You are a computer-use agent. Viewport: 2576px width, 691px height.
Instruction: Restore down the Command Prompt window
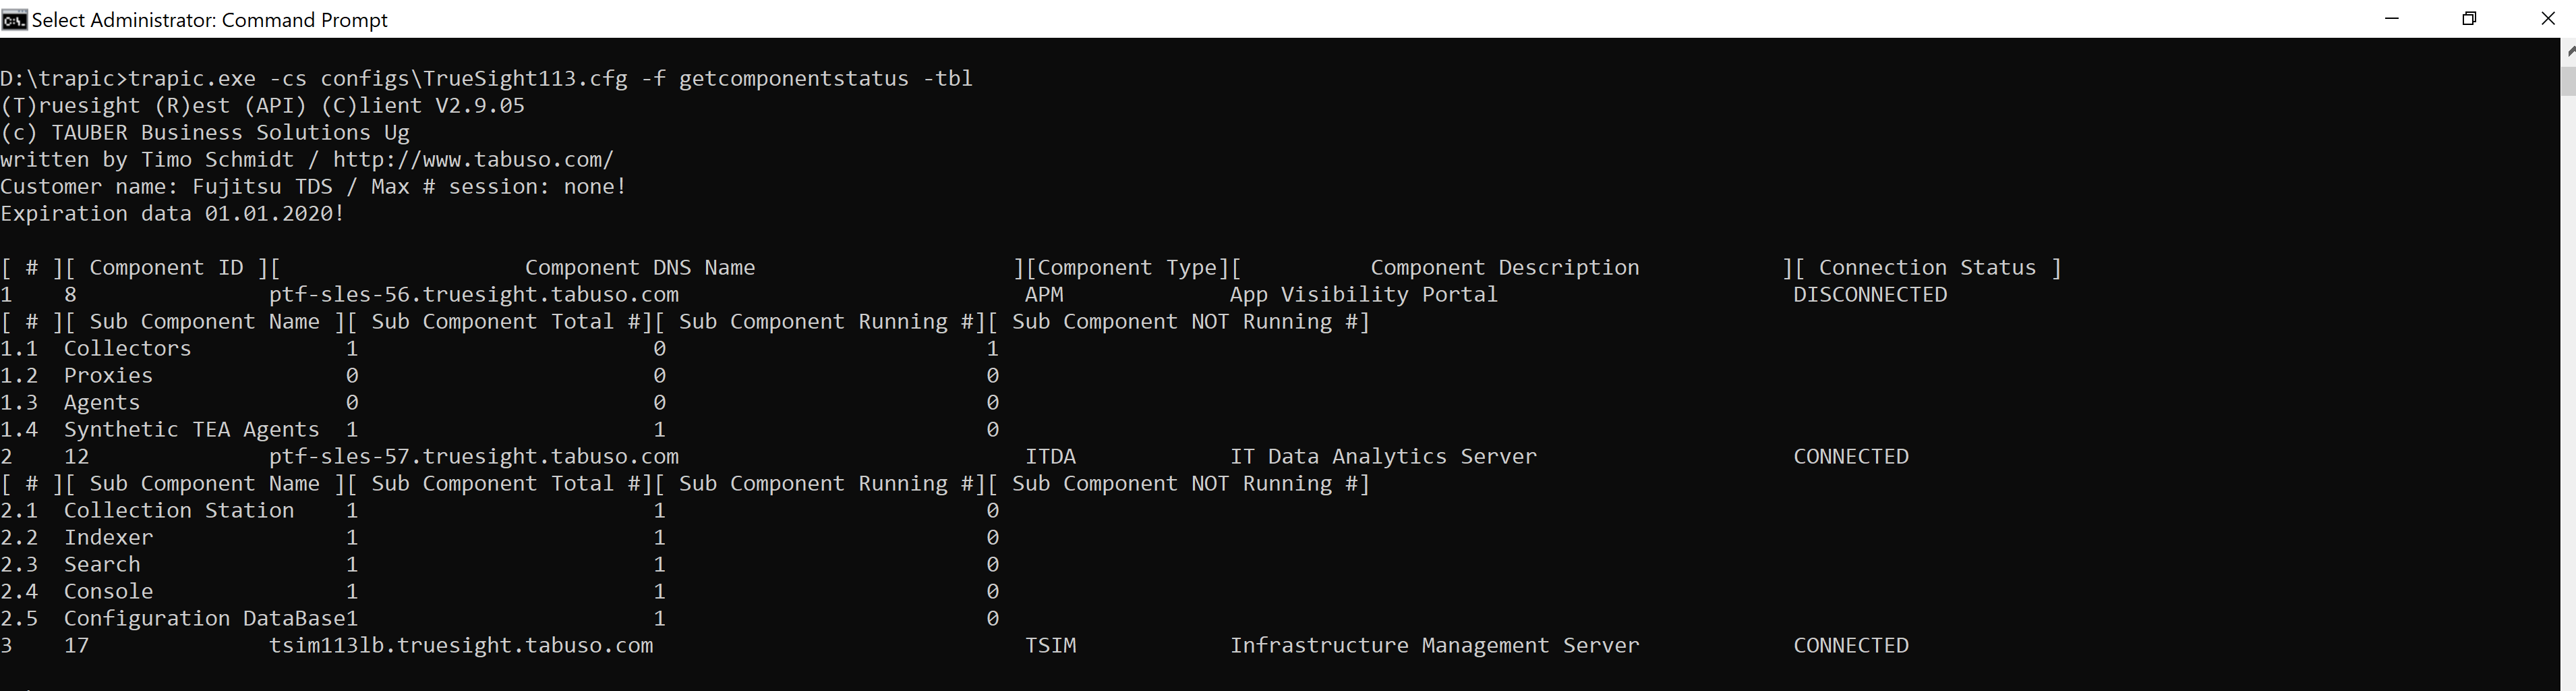coord(2469,19)
